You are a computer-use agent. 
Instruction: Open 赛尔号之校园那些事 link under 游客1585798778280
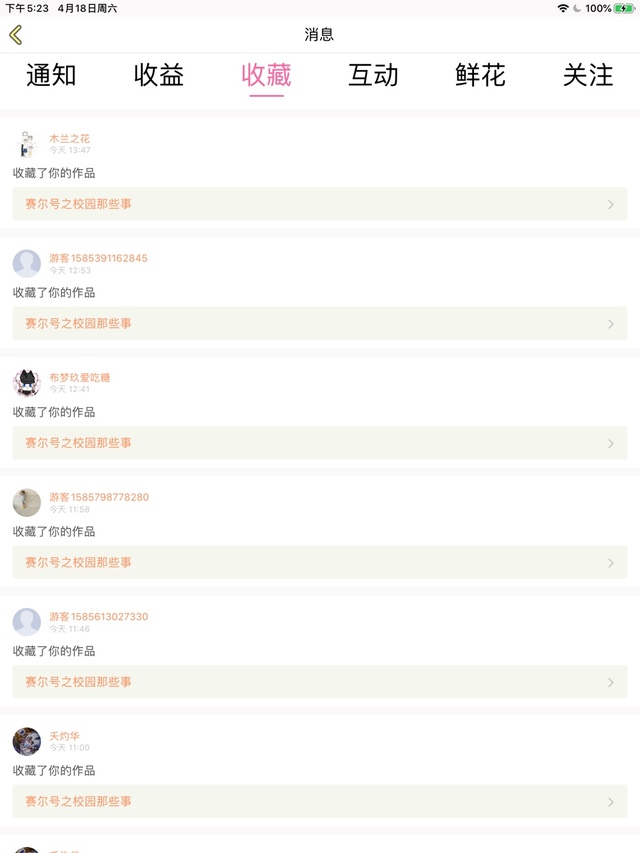(79, 562)
